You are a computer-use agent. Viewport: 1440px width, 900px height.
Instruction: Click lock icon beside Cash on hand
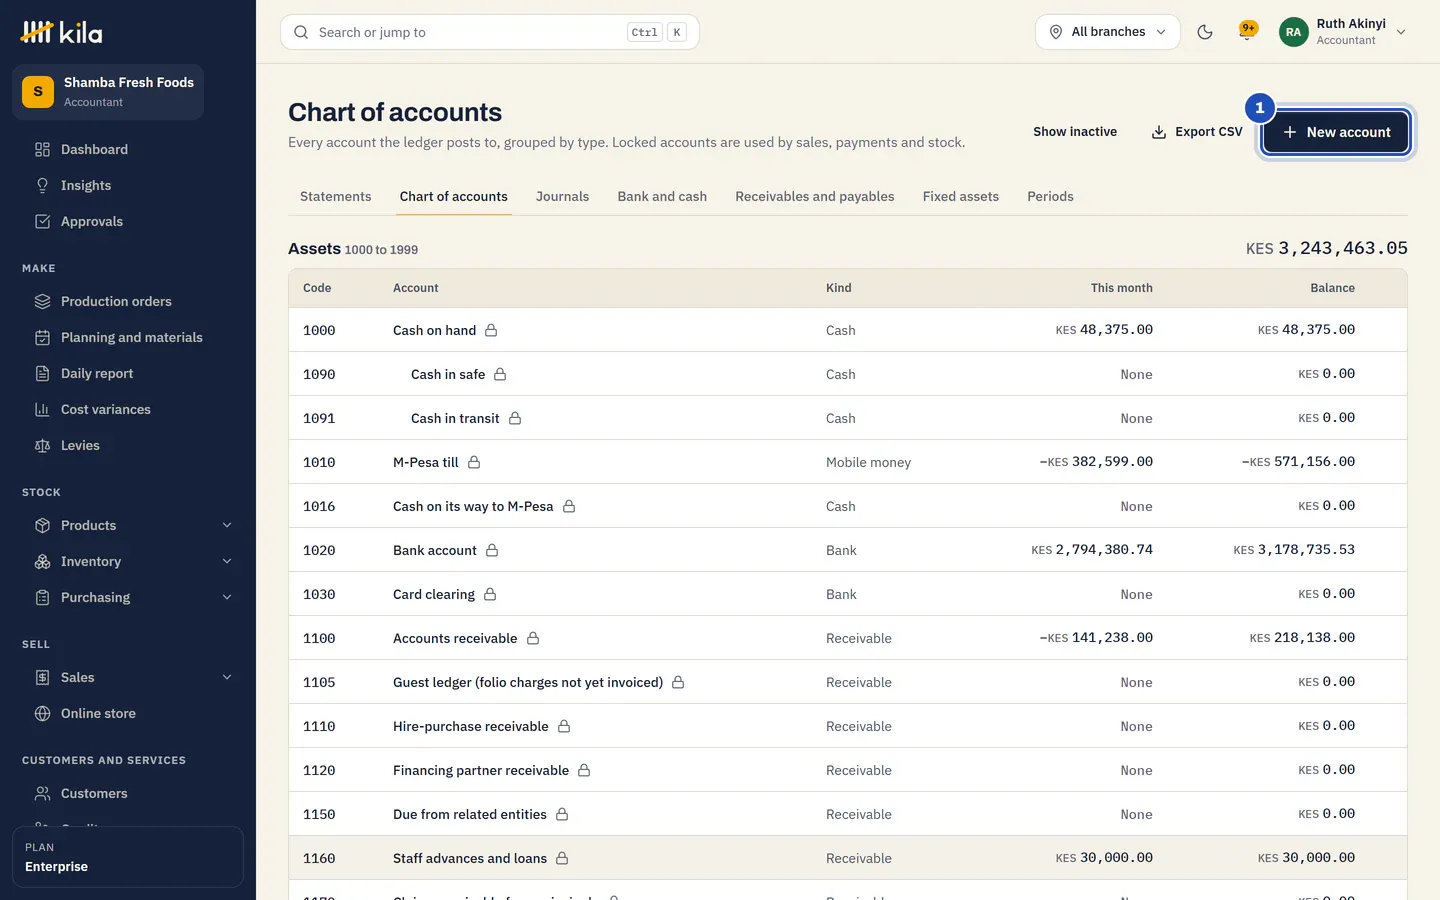[x=491, y=330]
